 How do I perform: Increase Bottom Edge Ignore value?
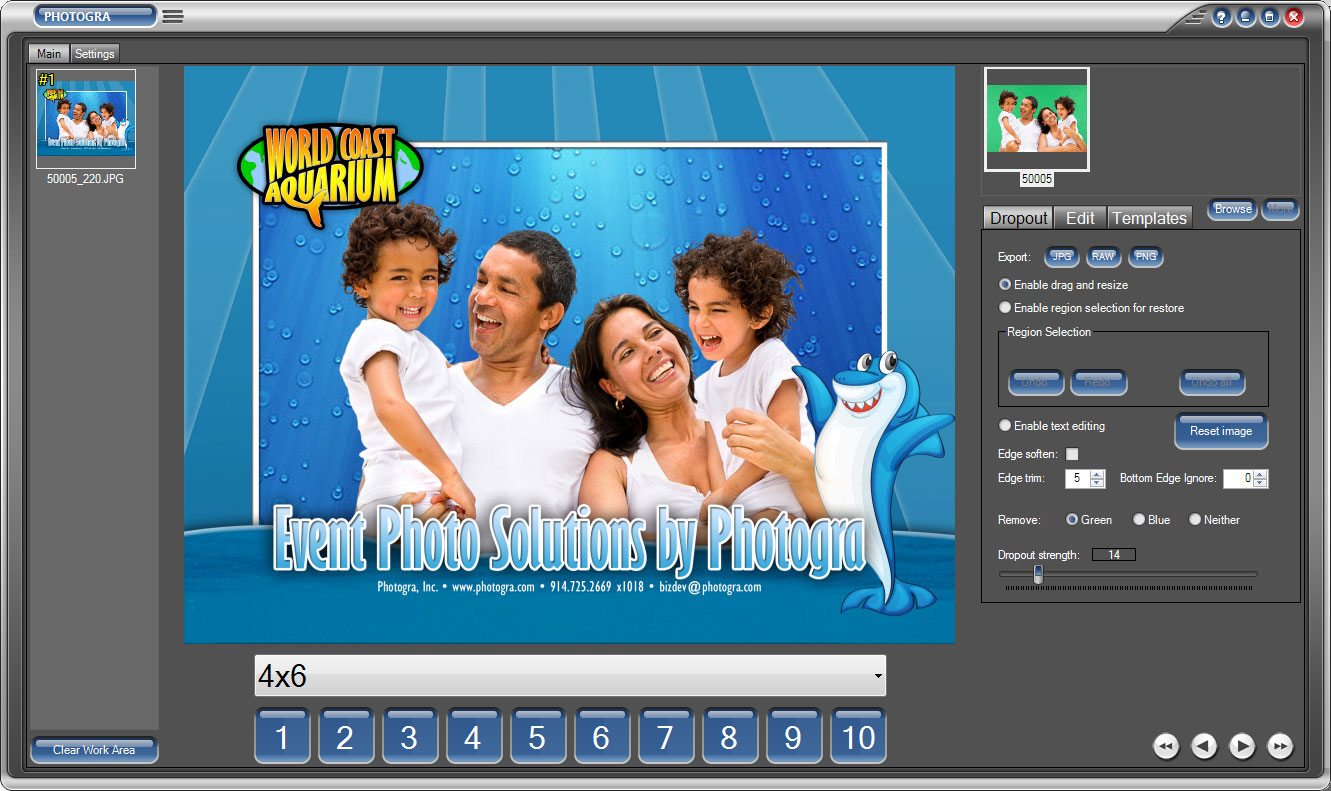coord(1260,474)
